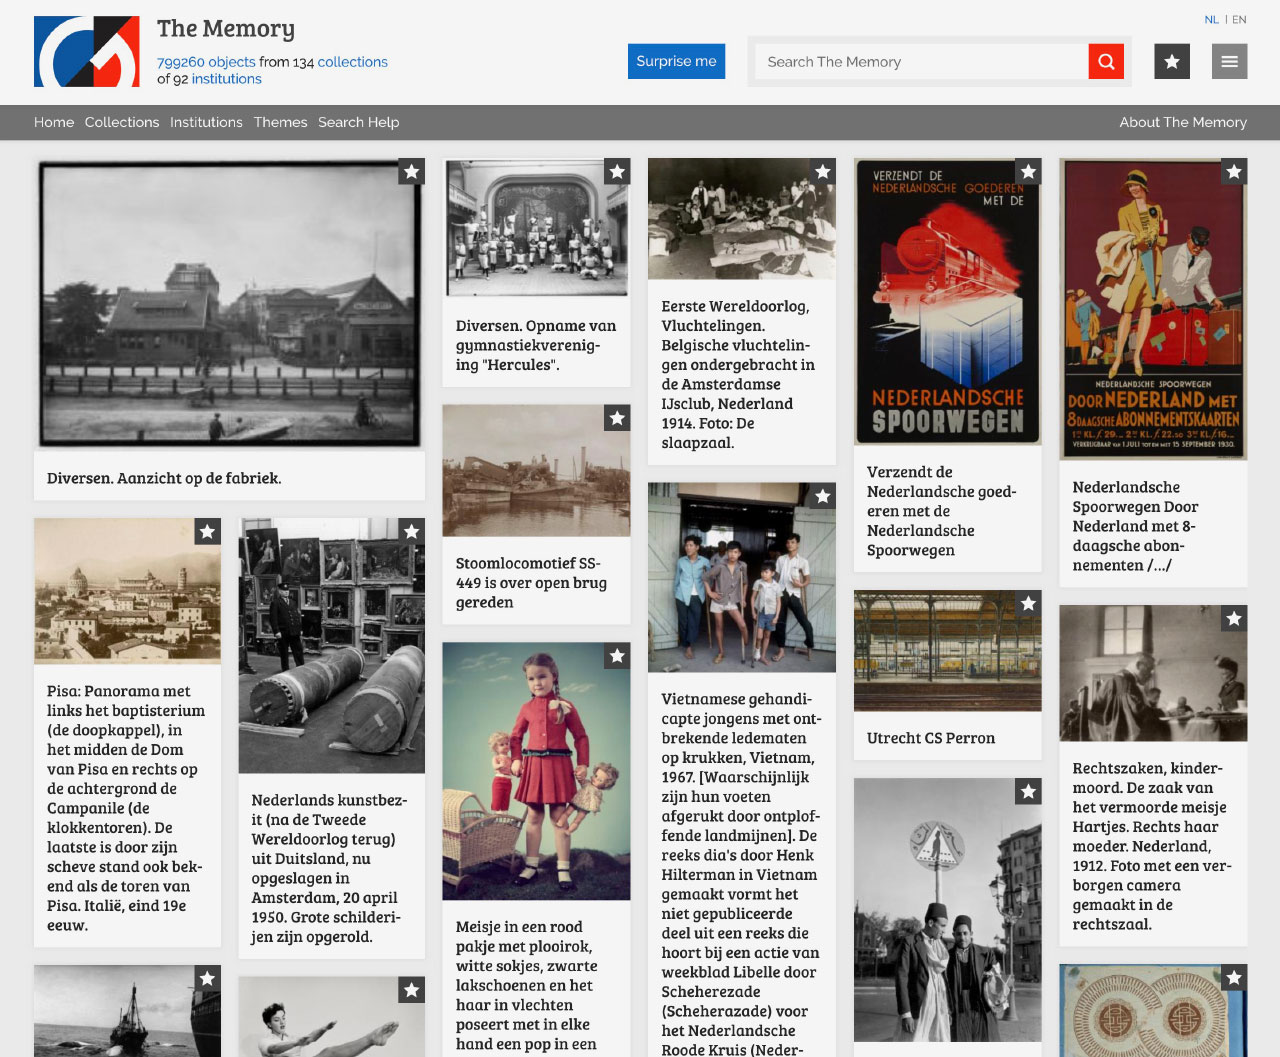Click the Search The Memory field

click(921, 62)
